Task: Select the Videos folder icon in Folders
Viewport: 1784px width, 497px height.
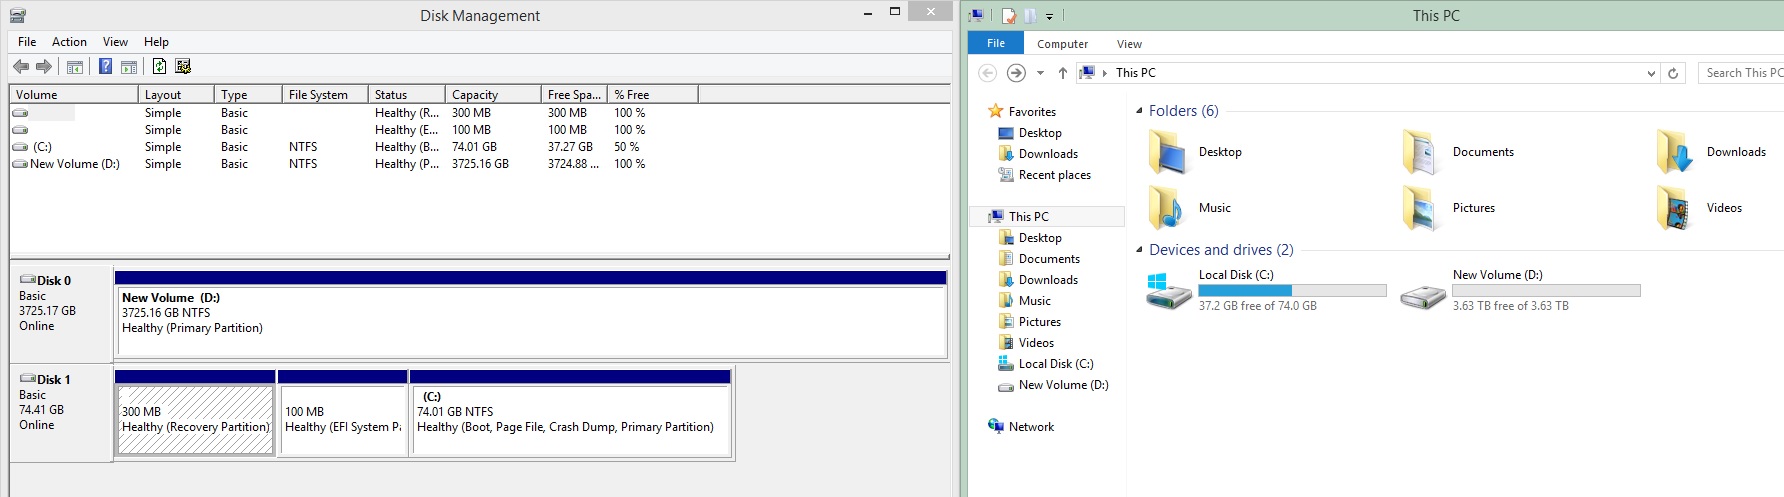Action: pos(1675,208)
